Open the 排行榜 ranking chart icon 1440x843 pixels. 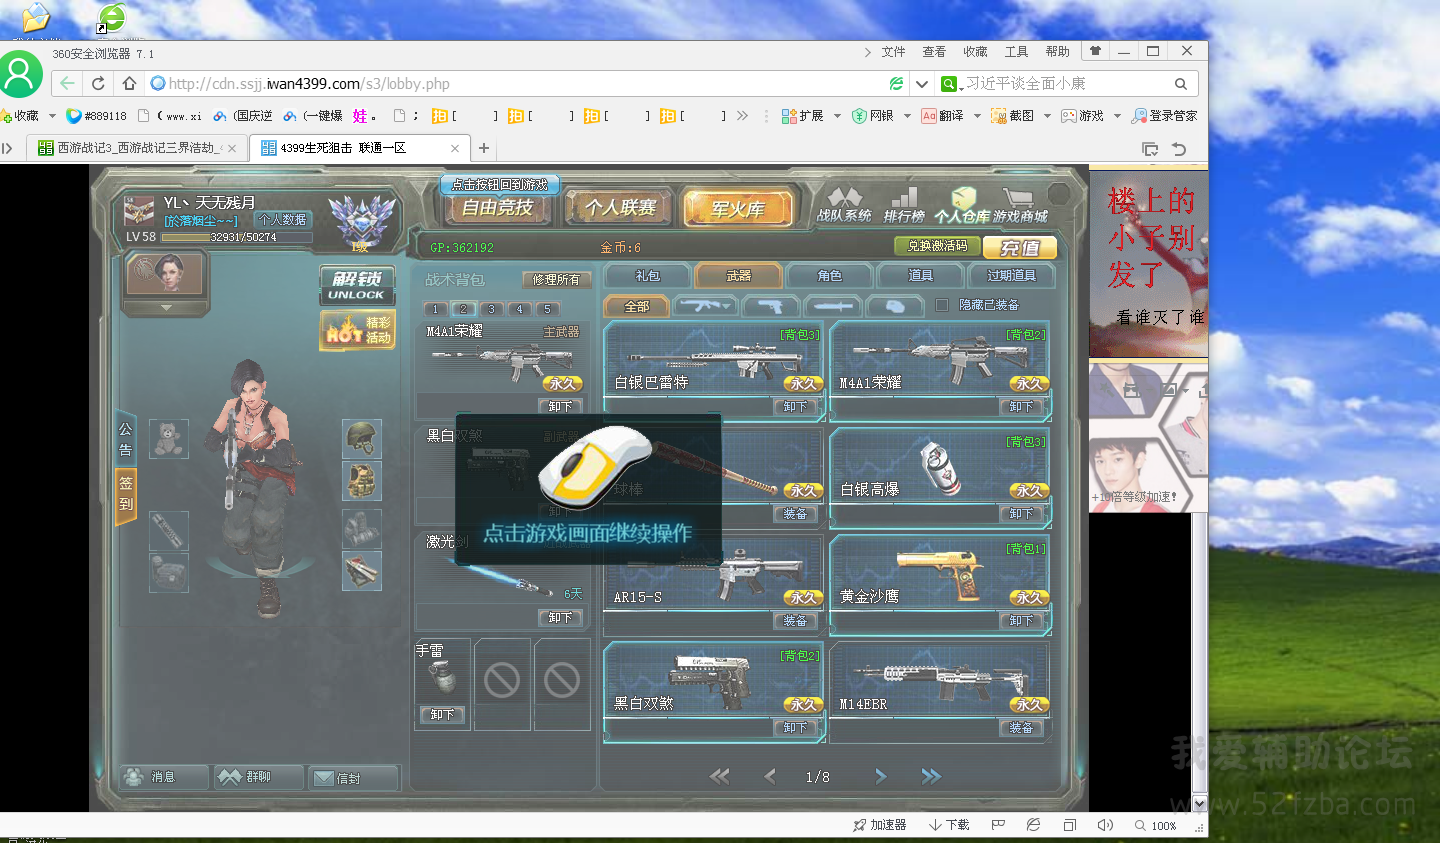coord(904,204)
